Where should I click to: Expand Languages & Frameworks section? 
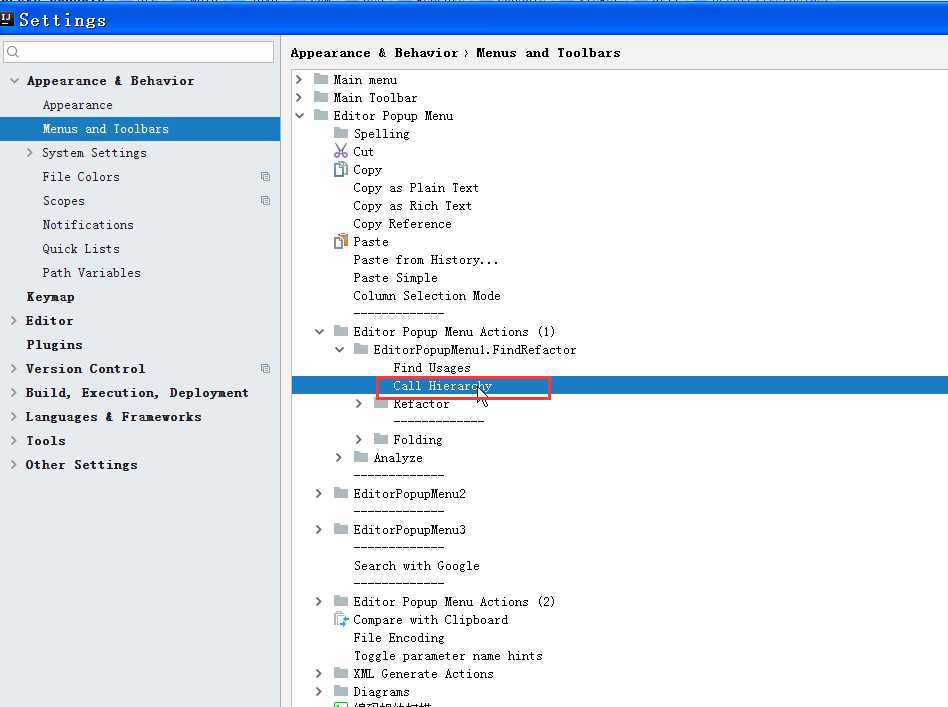coord(13,417)
